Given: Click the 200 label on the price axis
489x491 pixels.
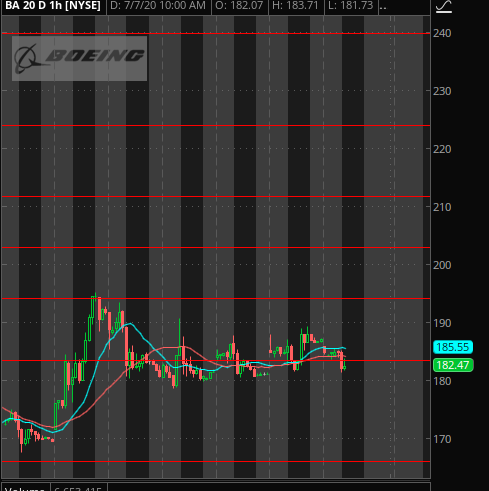Looking at the screenshot, I should (442, 265).
